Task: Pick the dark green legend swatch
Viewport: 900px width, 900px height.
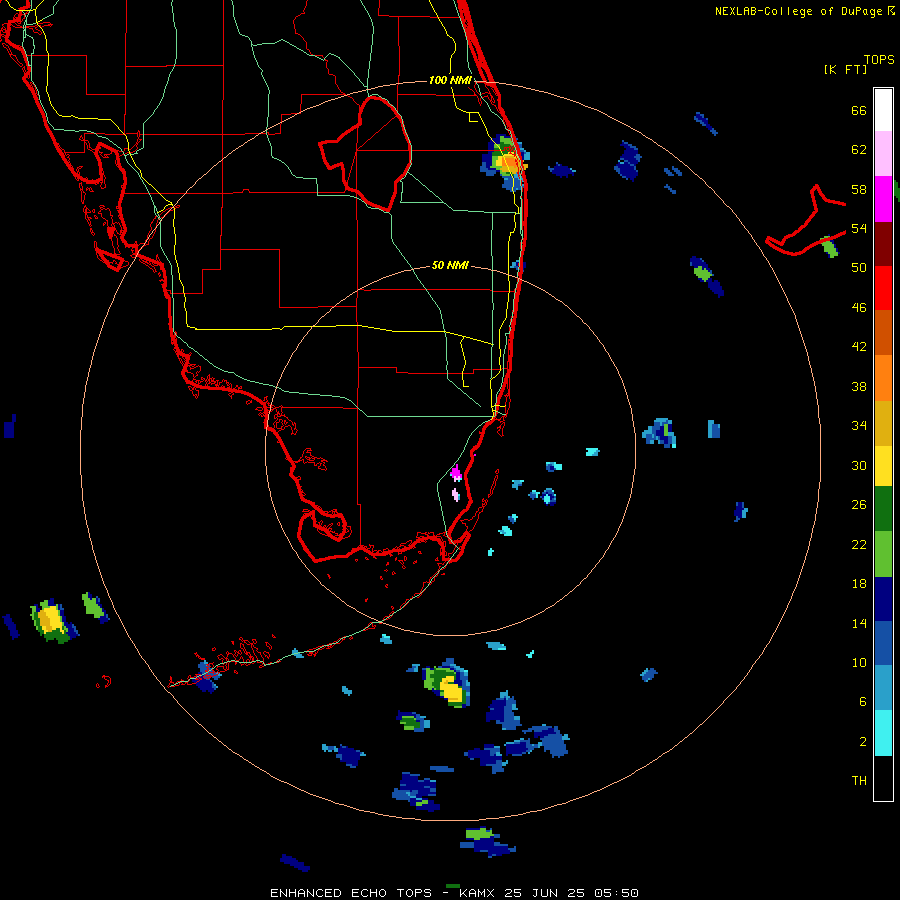Action: pos(883,509)
